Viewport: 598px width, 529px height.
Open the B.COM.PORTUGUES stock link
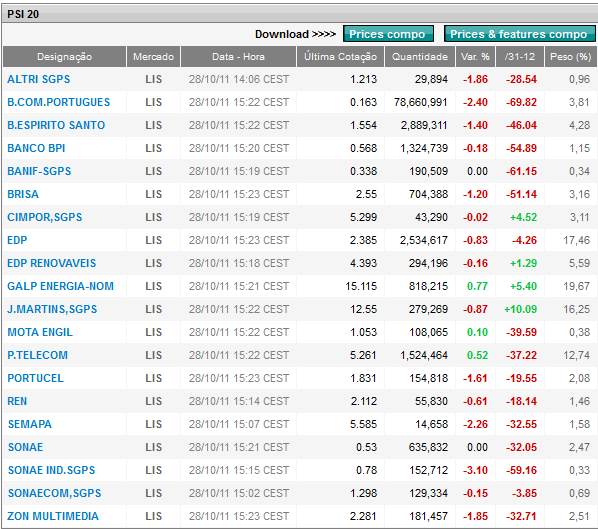(x=58, y=102)
